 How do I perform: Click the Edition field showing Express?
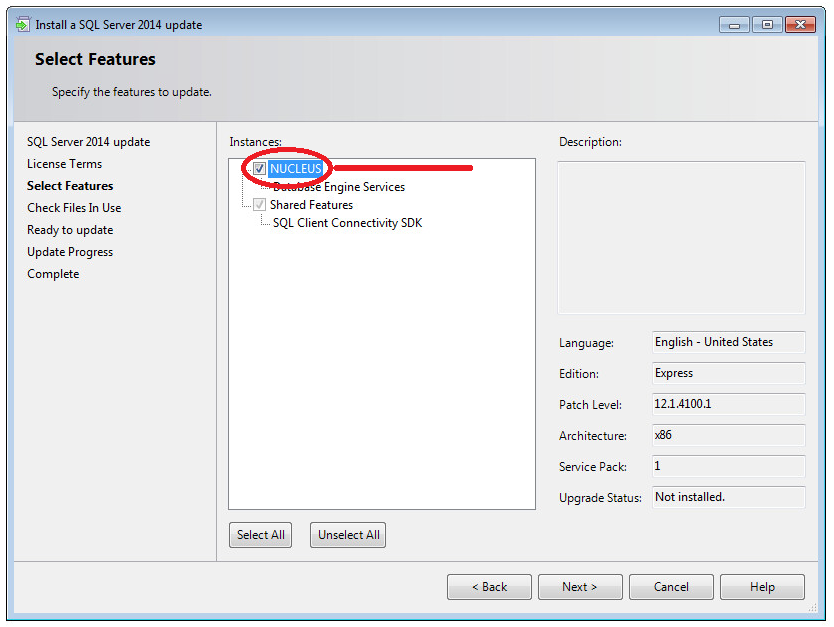tap(728, 373)
